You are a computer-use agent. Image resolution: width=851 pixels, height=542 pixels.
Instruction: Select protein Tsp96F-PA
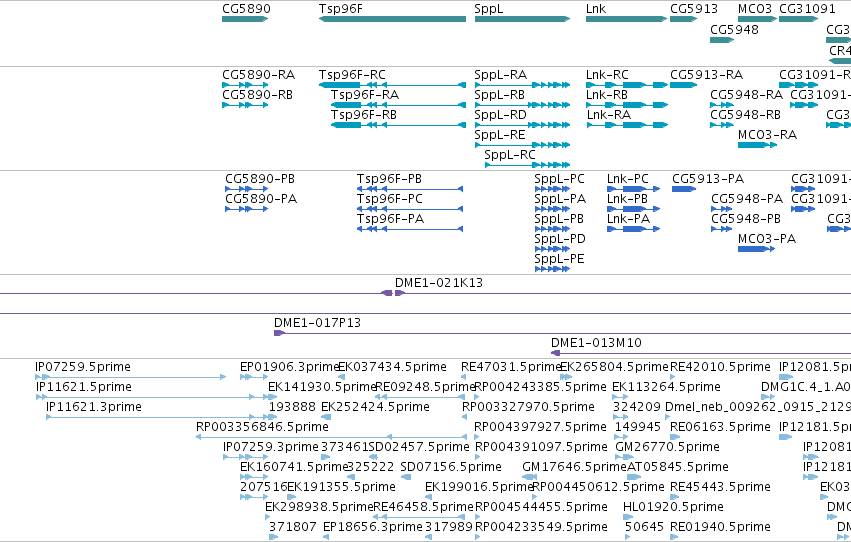point(410,229)
